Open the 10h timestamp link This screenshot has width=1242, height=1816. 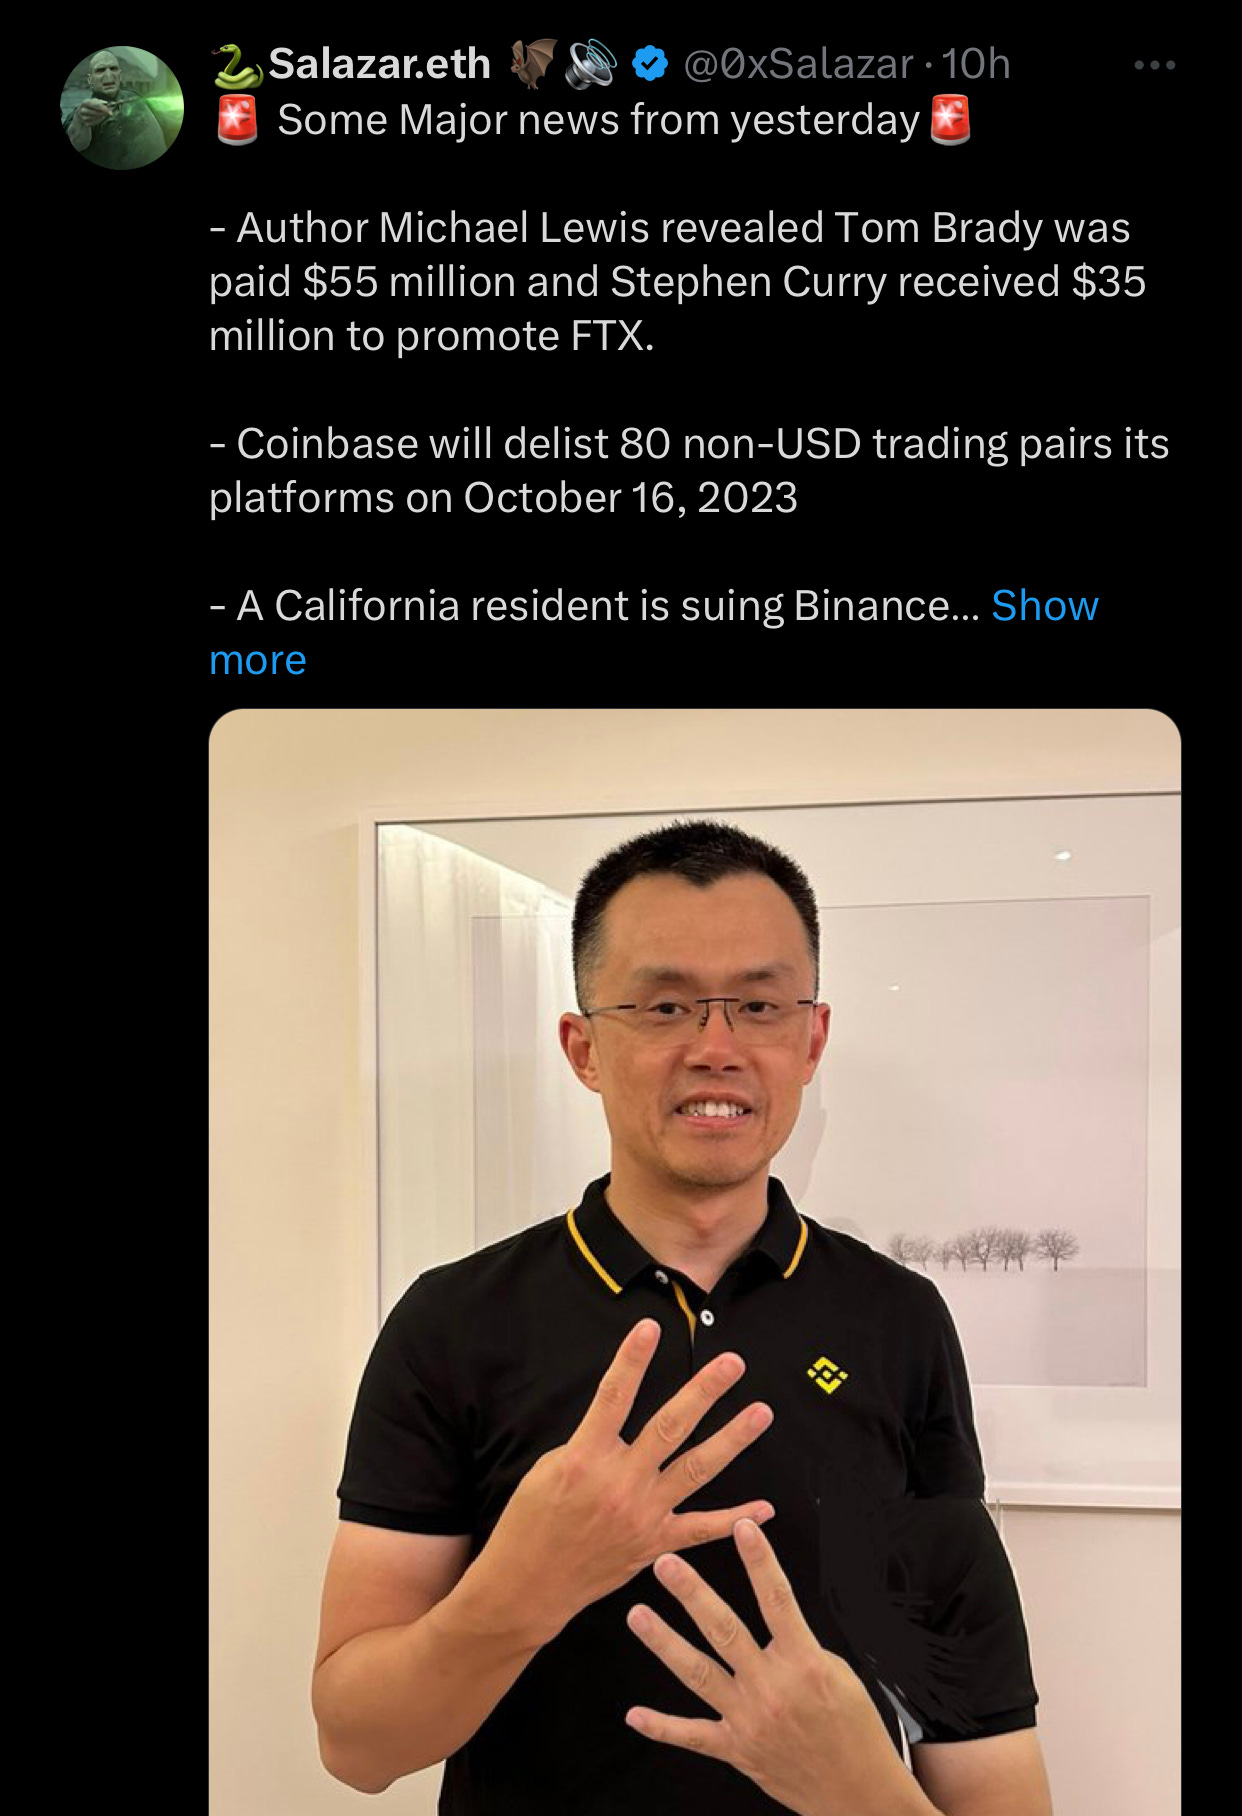[x=976, y=64]
